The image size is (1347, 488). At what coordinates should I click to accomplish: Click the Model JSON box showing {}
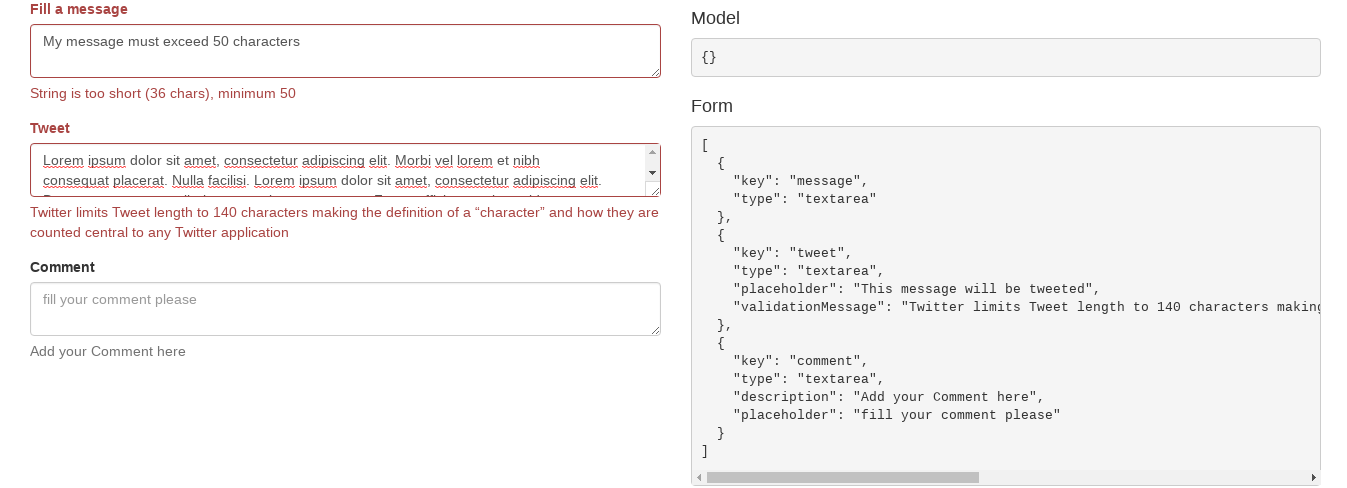[1005, 57]
